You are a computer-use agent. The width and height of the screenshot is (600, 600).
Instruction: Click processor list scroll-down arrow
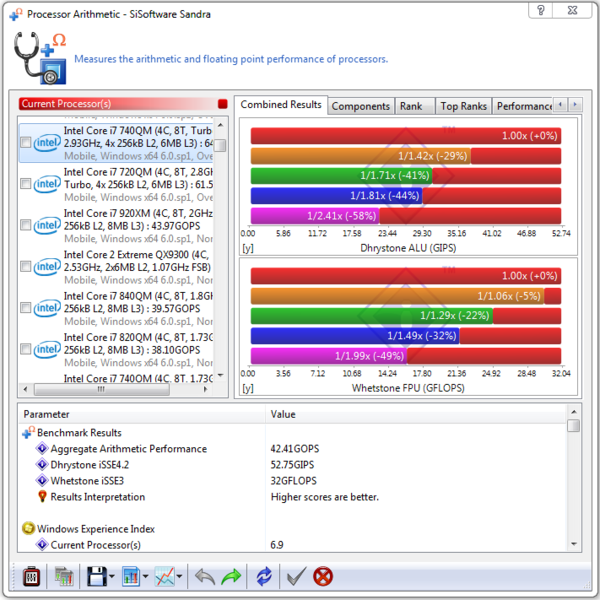(x=220, y=375)
